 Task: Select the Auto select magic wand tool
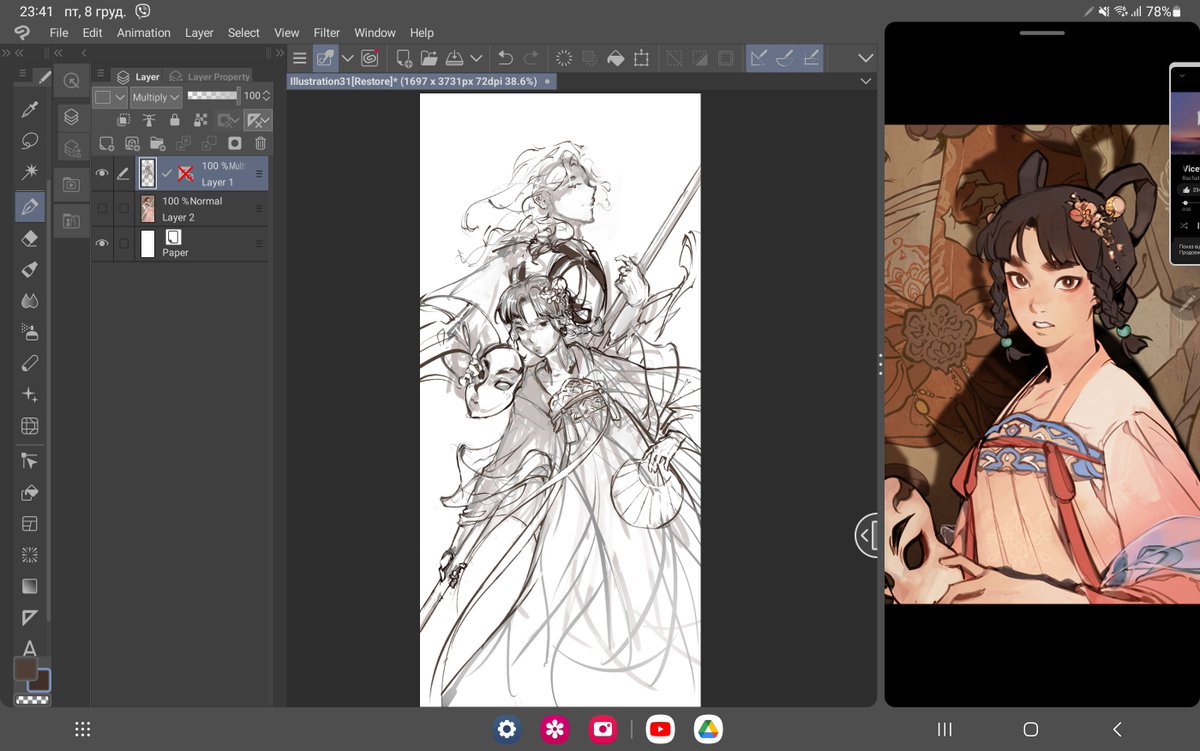point(30,173)
